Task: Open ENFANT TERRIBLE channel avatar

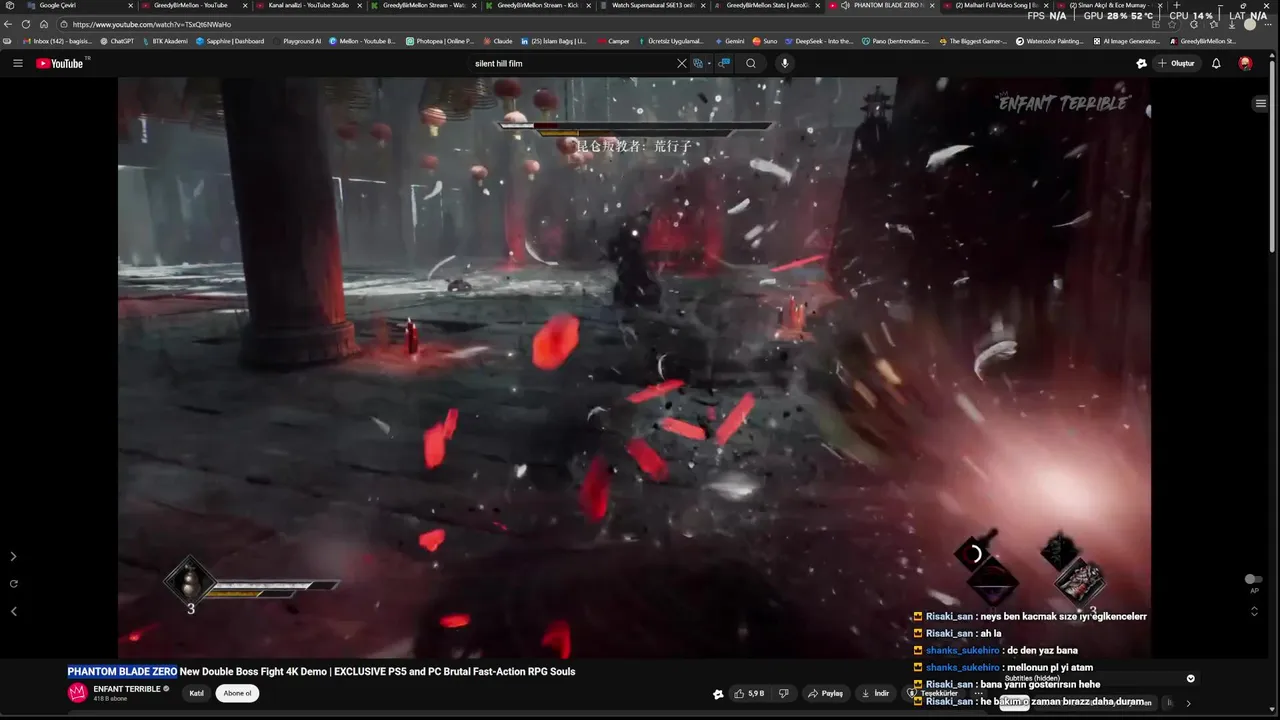Action: [x=78, y=693]
